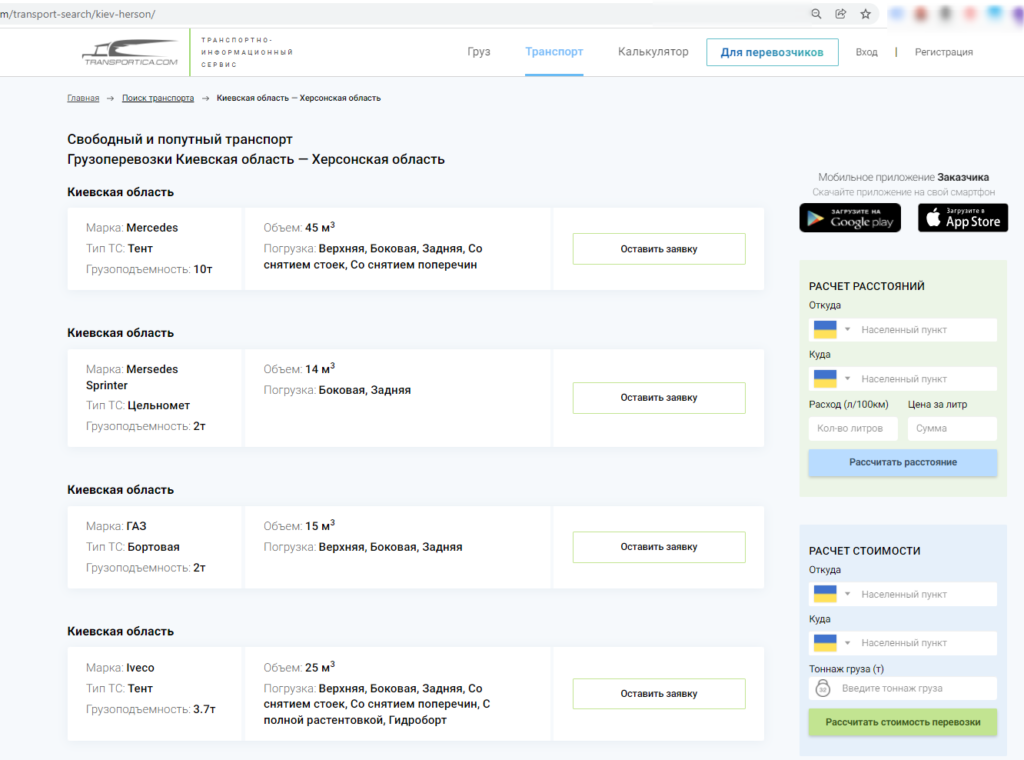Open the Калькулятор menu item
1024x760 pixels.
coord(653,52)
